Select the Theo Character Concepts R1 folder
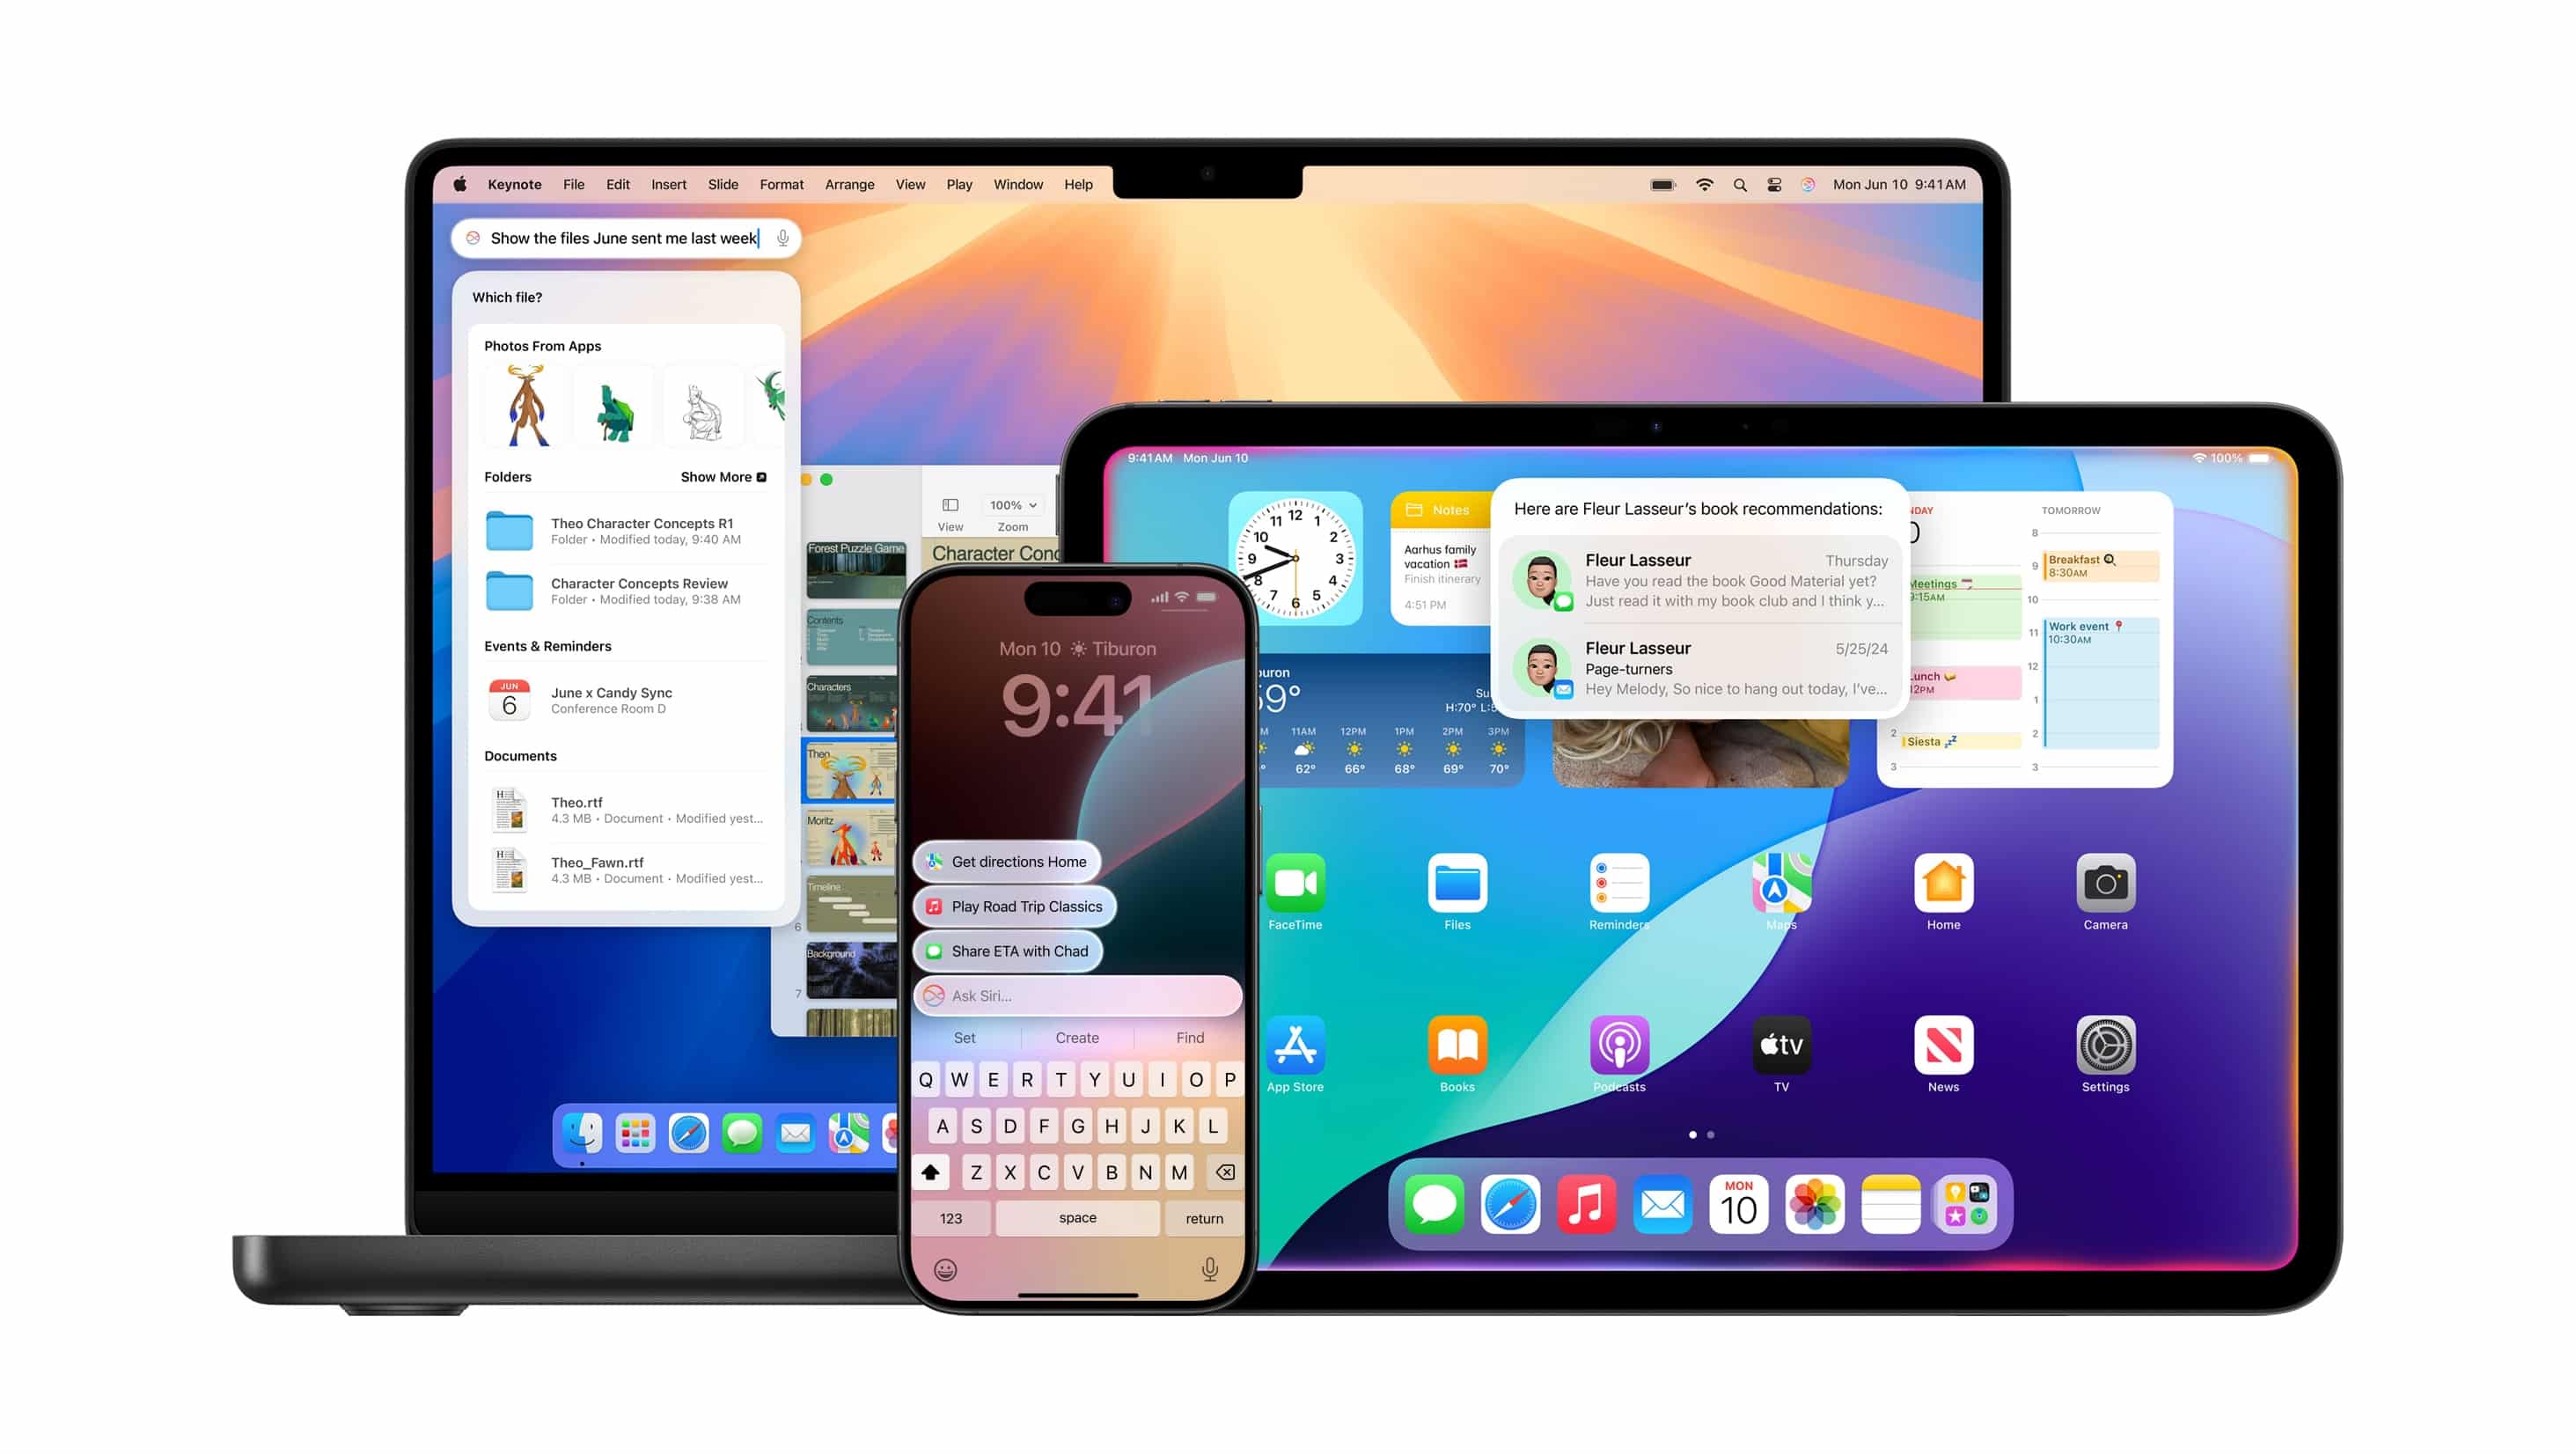The image size is (2576, 1454). 627,529
